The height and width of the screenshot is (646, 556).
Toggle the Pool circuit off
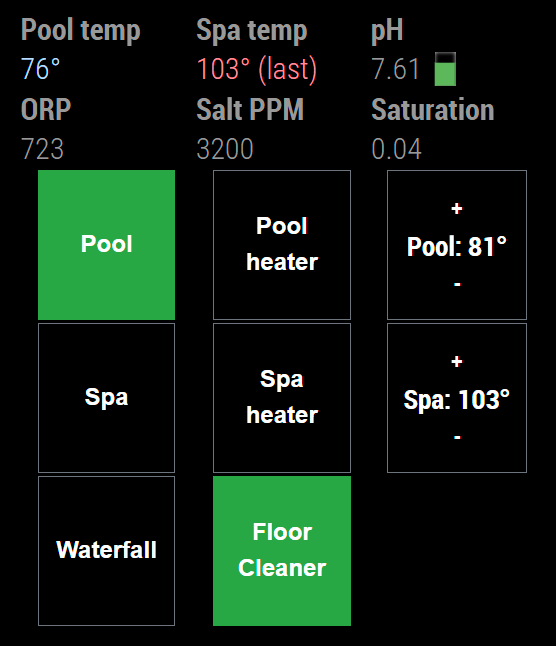[x=106, y=245]
